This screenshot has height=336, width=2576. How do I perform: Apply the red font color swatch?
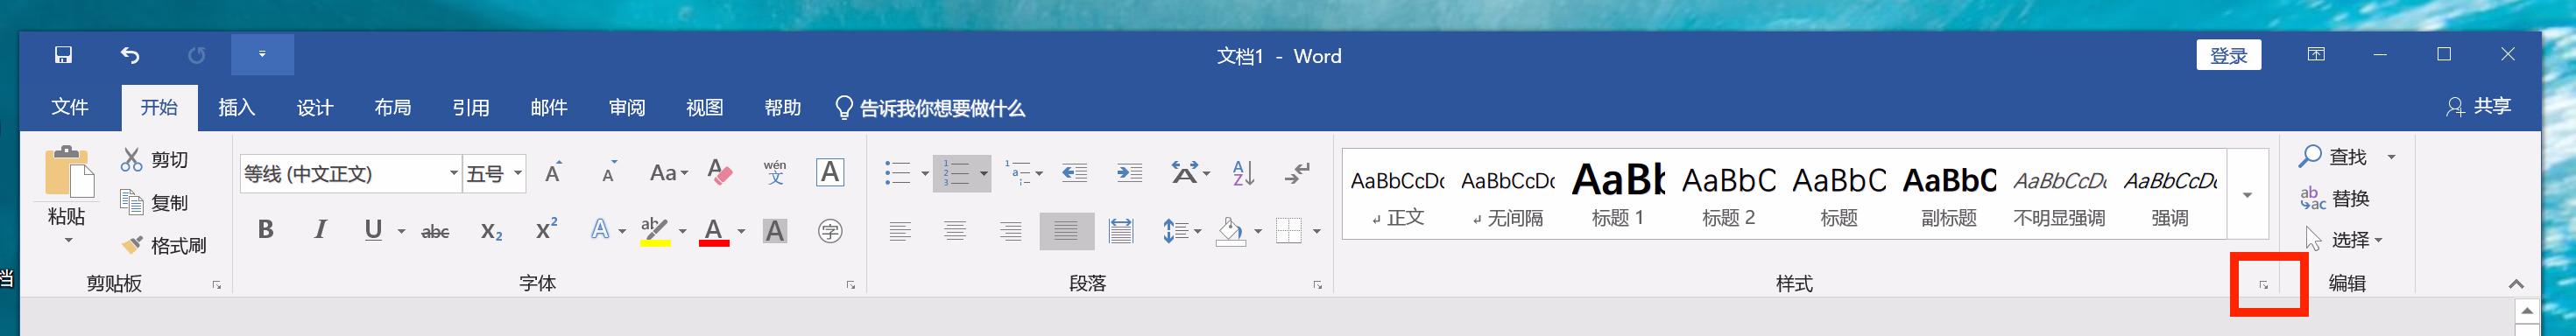pyautogui.click(x=713, y=231)
